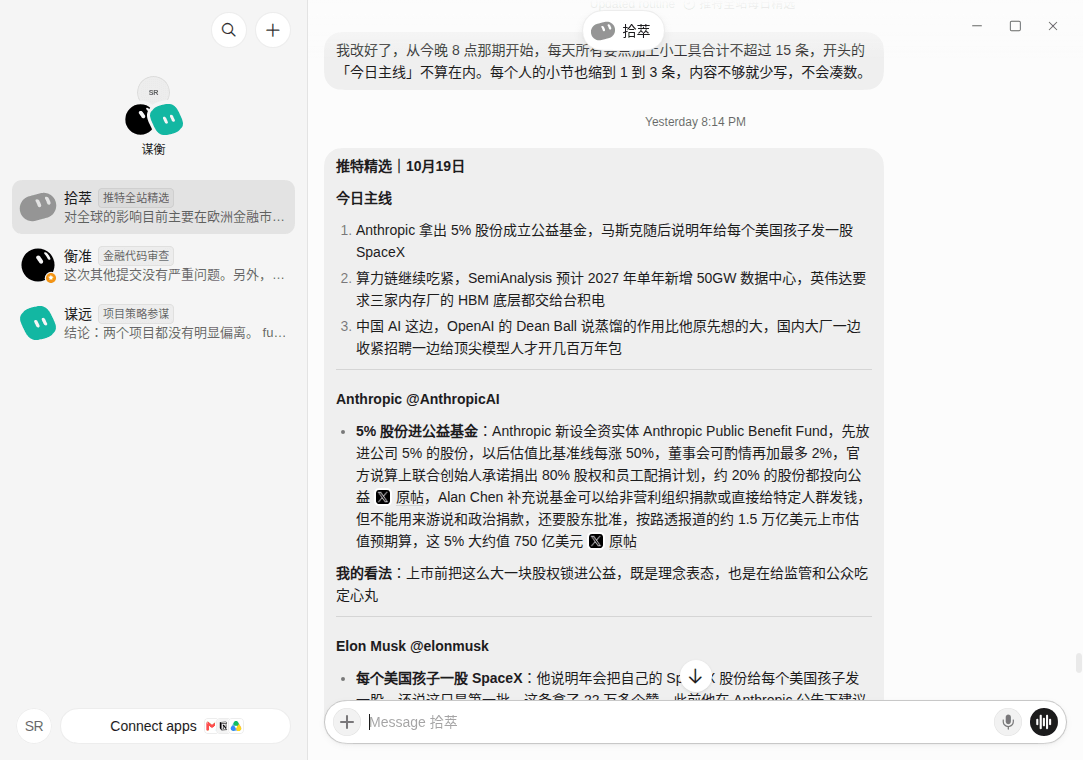Click the Connect apps button

(x=175, y=726)
